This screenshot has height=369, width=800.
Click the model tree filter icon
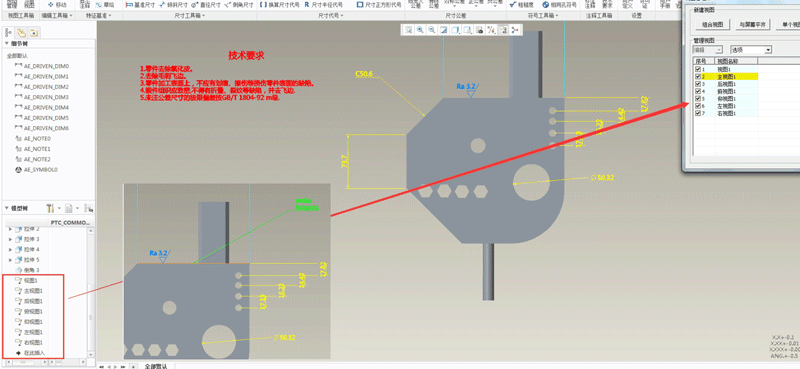pyautogui.click(x=88, y=208)
